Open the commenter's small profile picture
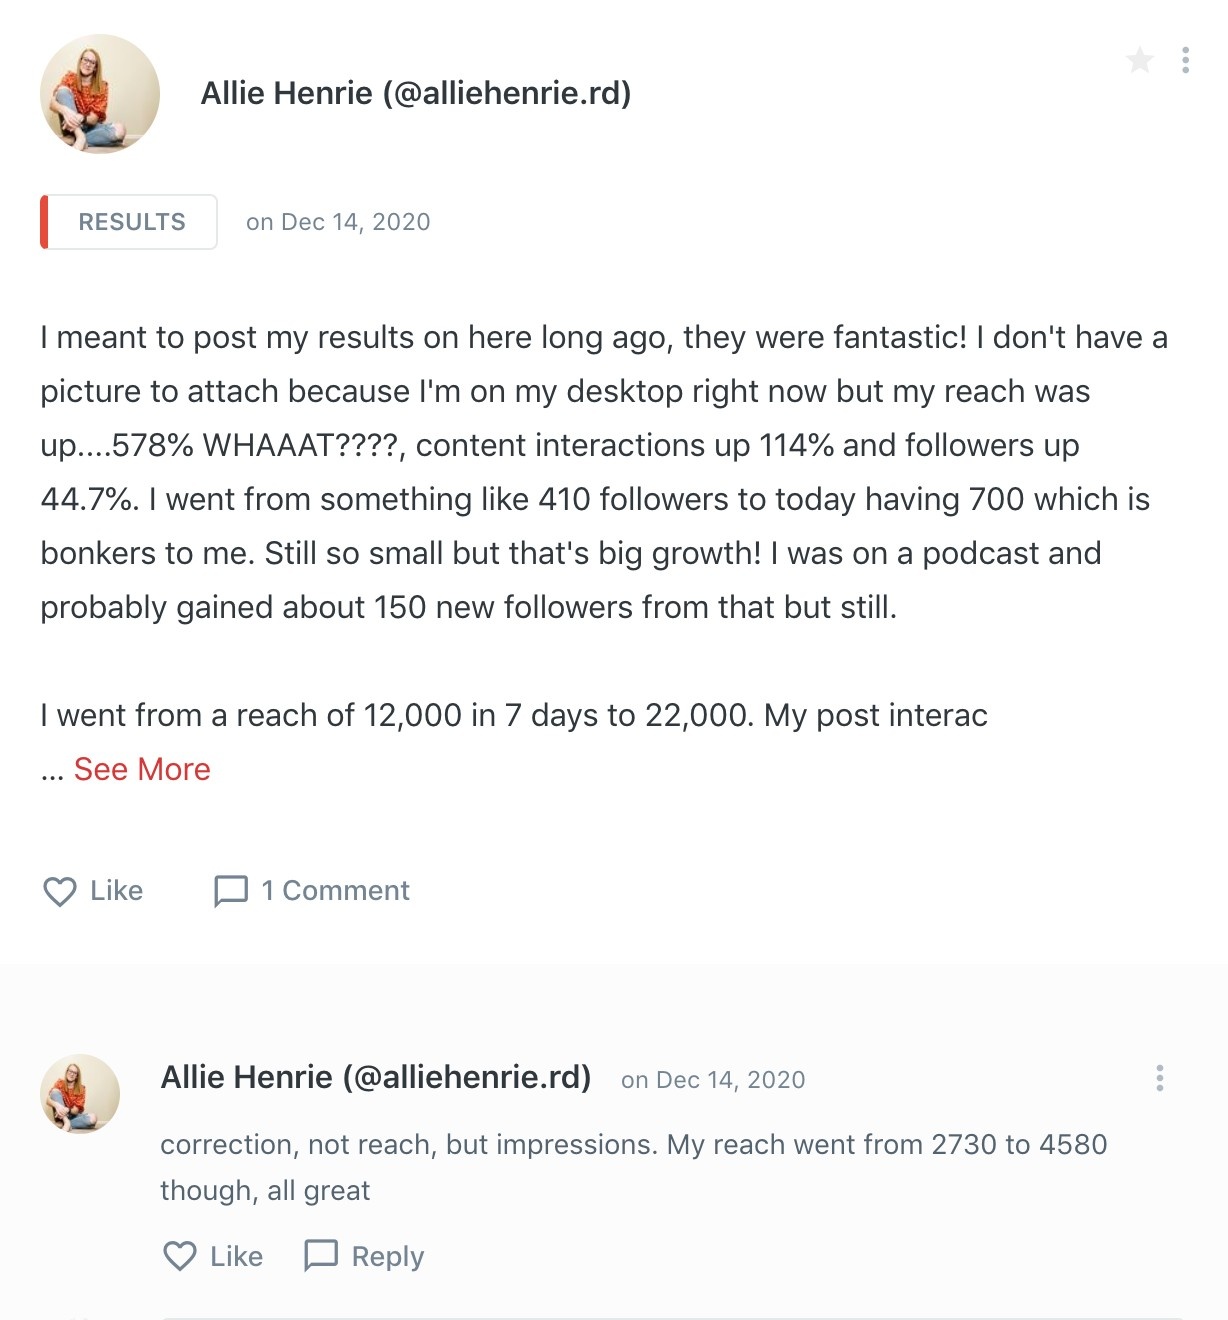1228x1320 pixels. pos(80,1093)
